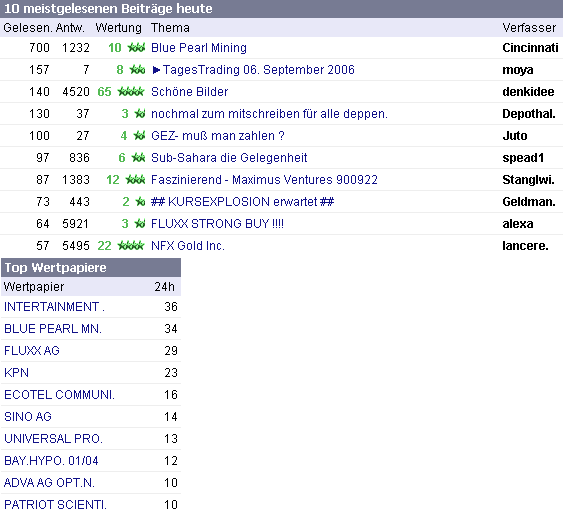The width and height of the screenshot is (563, 519).
Task: Open PATRIOT SCIENTI. security link
Action: 55,504
